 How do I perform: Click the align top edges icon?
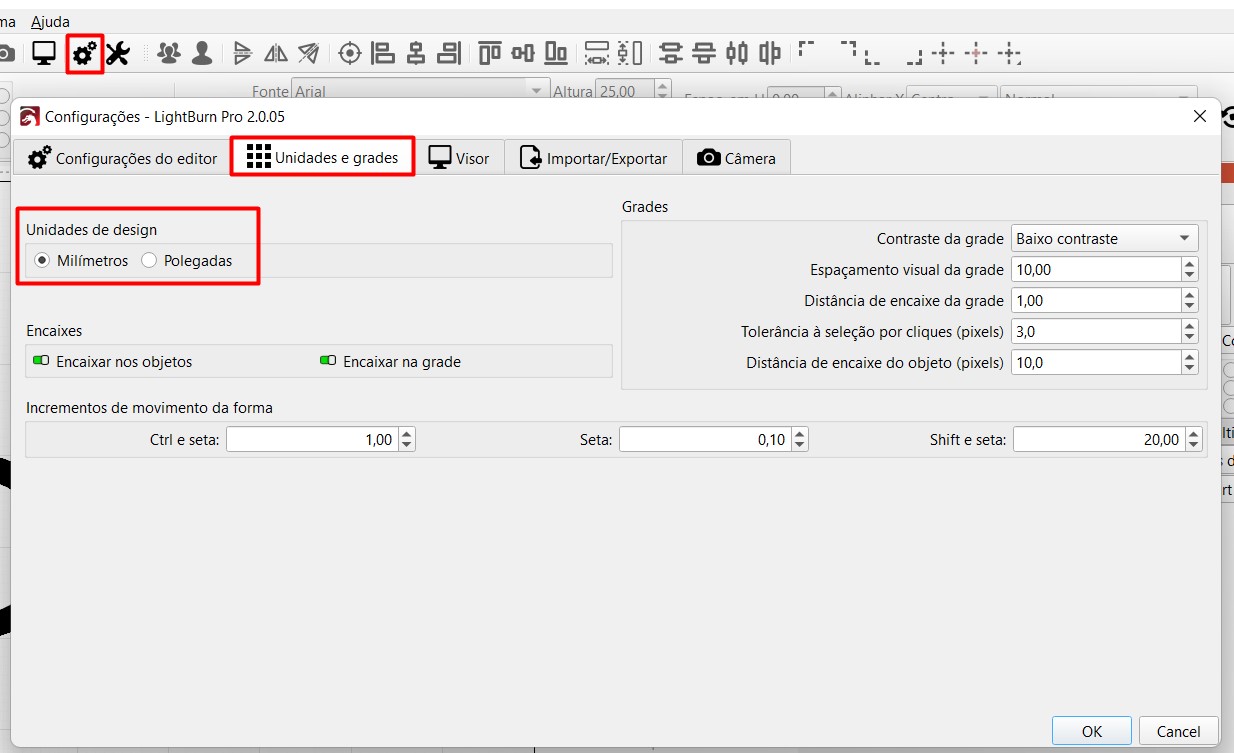(490, 53)
